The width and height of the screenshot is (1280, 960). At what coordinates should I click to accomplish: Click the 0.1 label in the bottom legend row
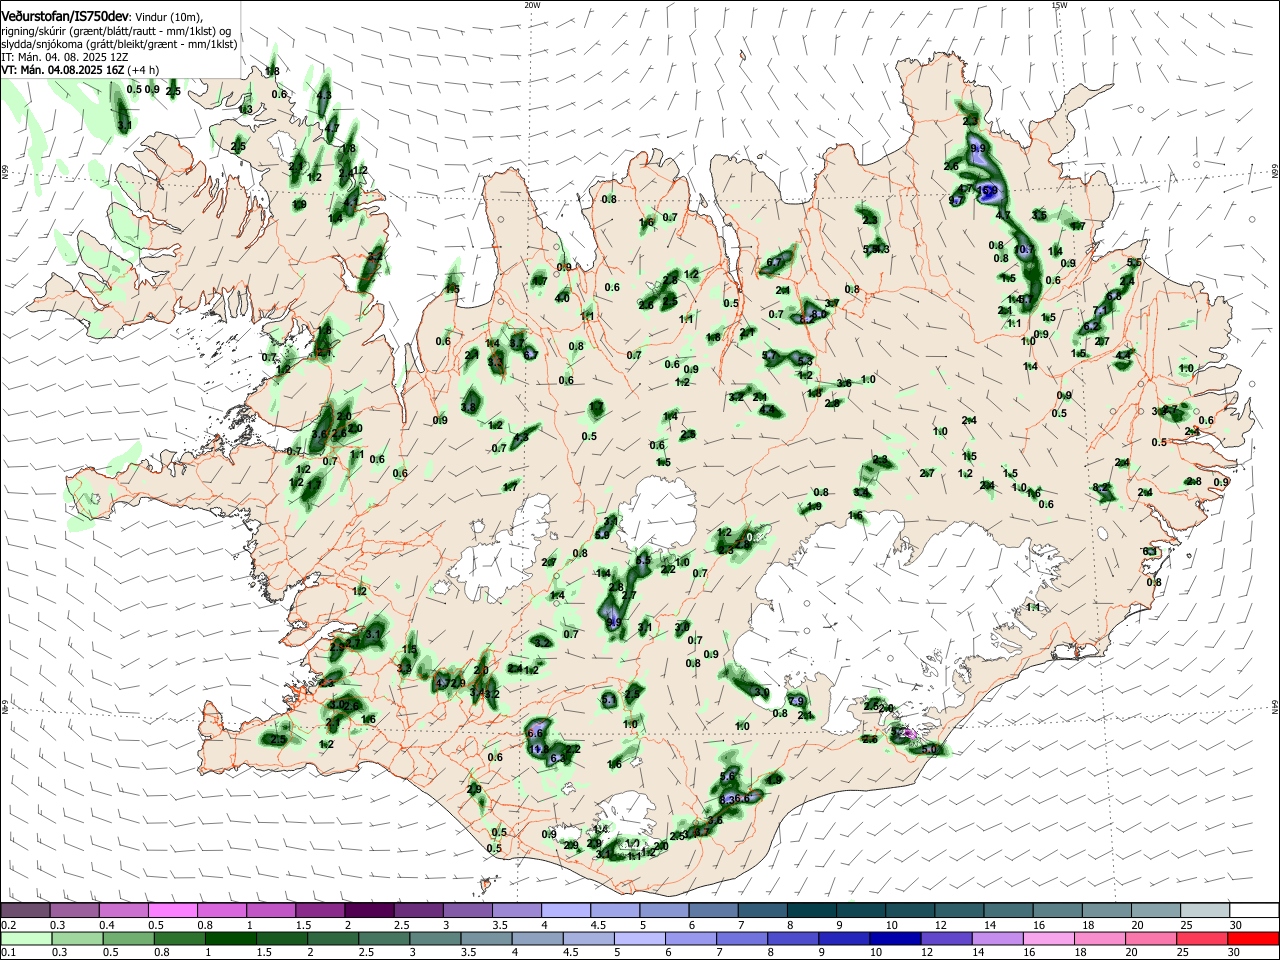(x=8, y=953)
